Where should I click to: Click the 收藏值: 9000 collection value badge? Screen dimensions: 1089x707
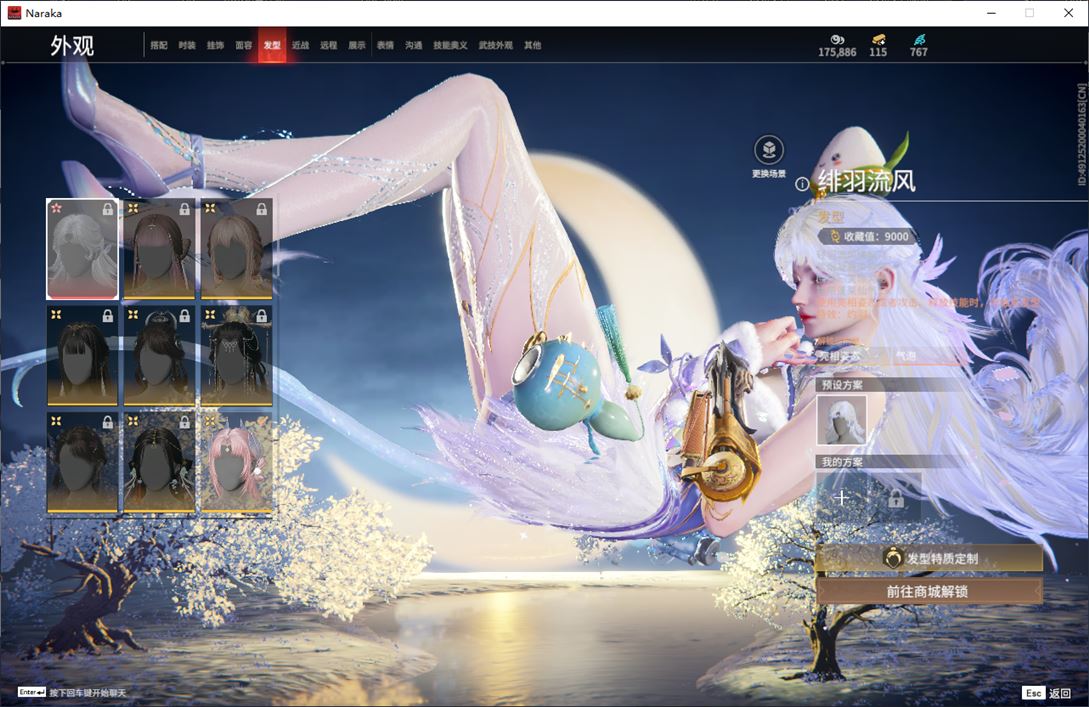click(869, 237)
